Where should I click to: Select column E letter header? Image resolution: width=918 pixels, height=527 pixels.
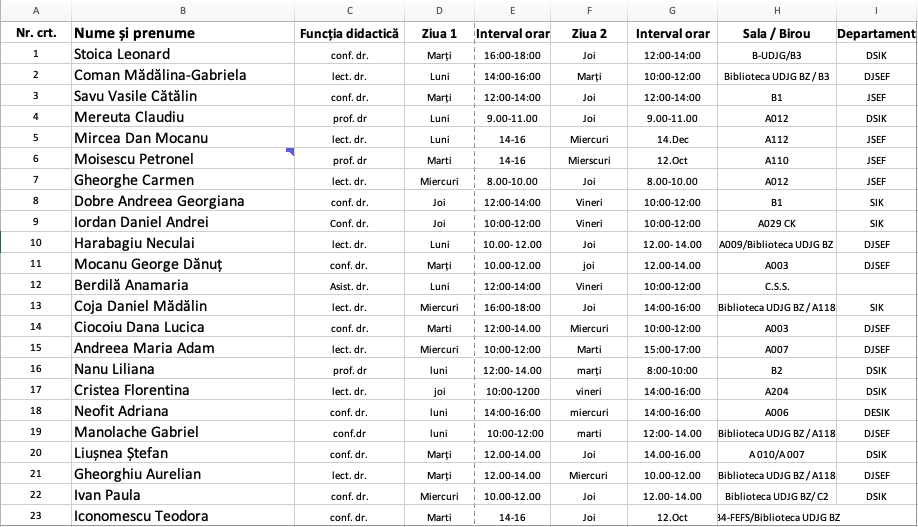[x=511, y=10]
